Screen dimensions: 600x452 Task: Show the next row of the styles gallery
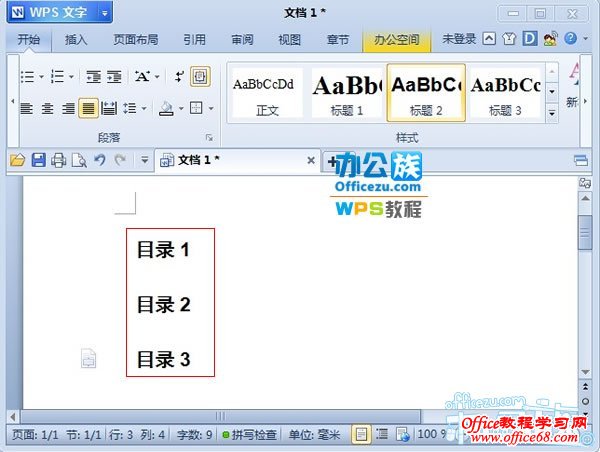pyautogui.click(x=552, y=92)
